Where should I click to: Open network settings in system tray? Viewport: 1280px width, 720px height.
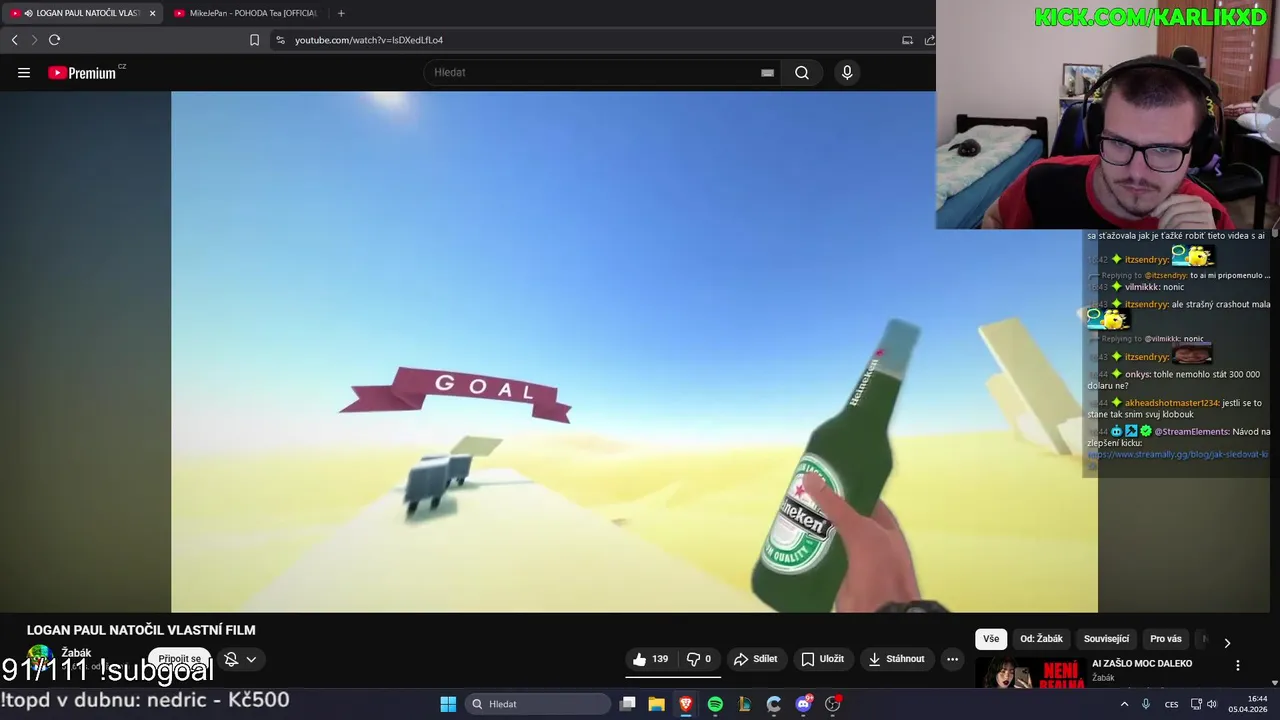1196,704
